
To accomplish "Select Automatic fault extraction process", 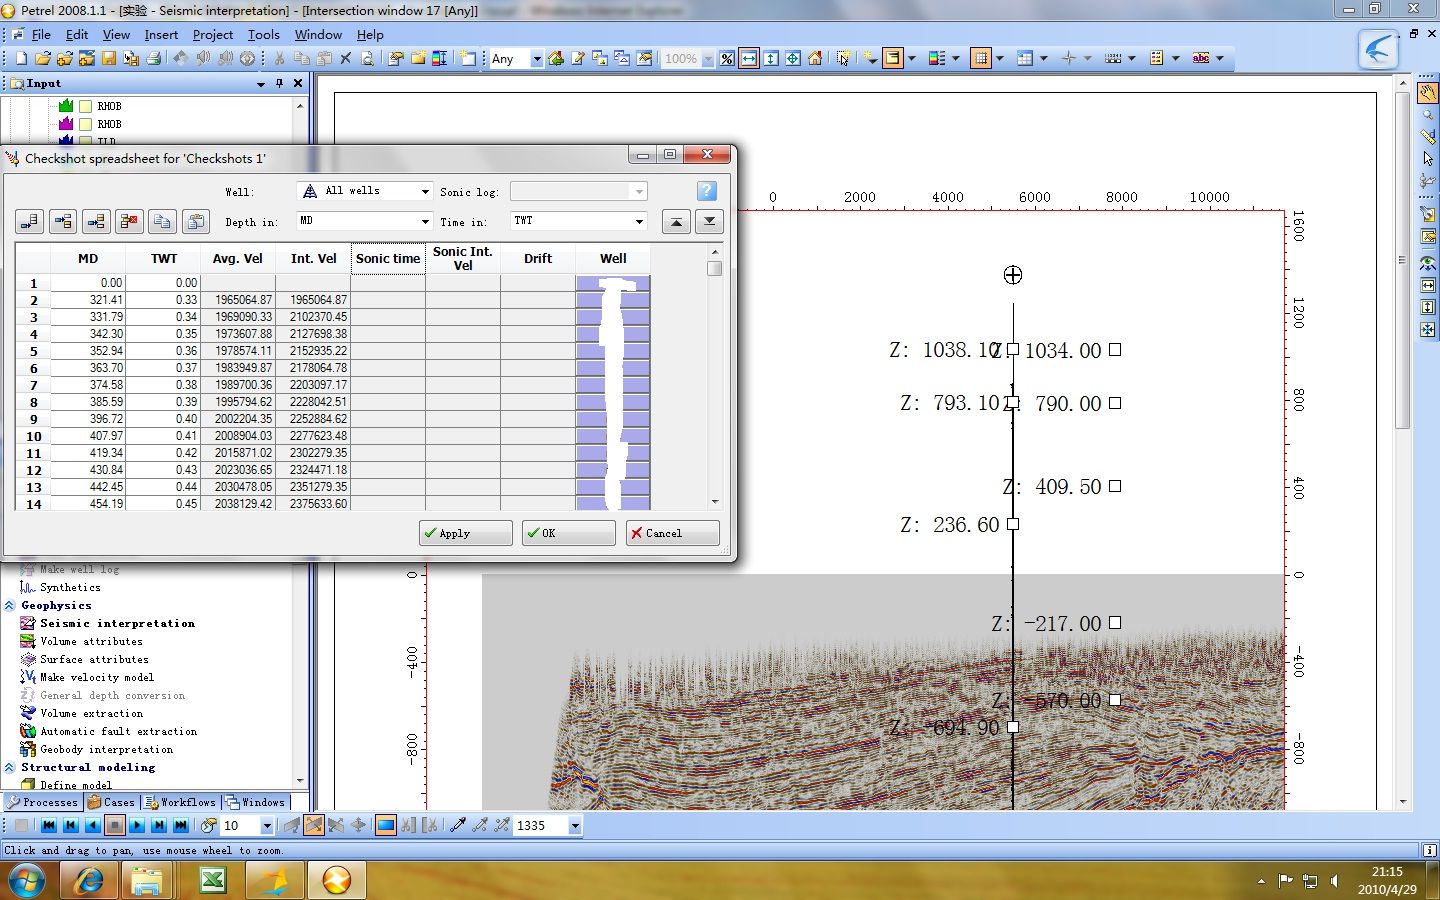I will click(118, 732).
